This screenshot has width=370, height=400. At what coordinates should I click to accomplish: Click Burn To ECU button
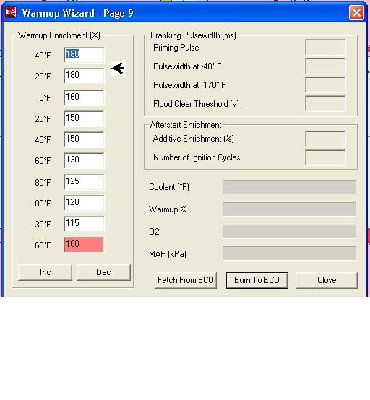pyautogui.click(x=257, y=280)
